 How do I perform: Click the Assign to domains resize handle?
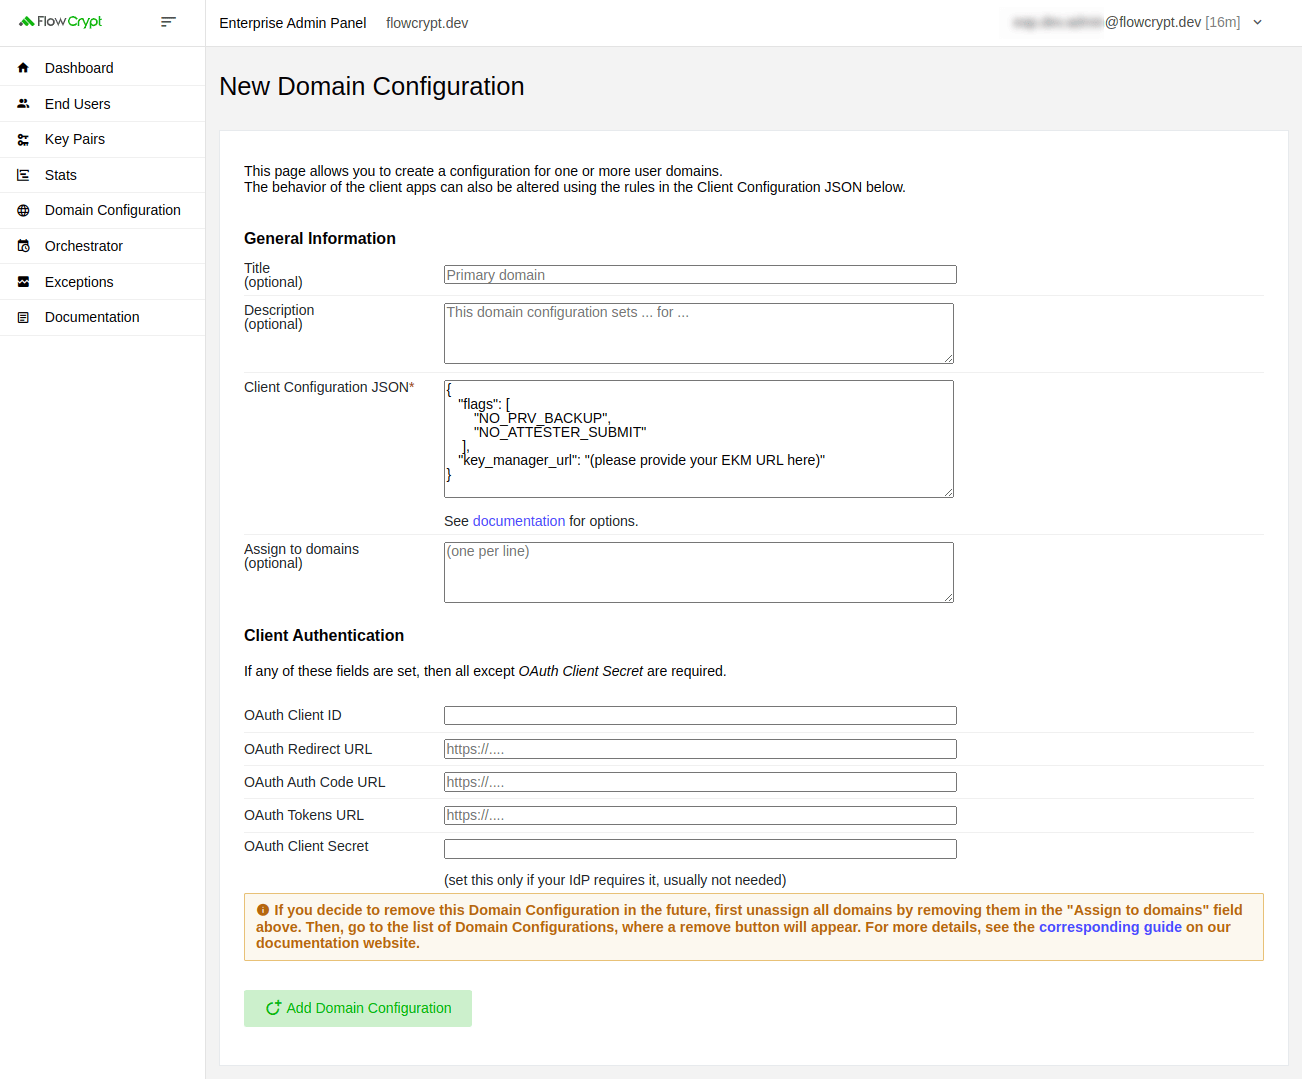pos(948,597)
